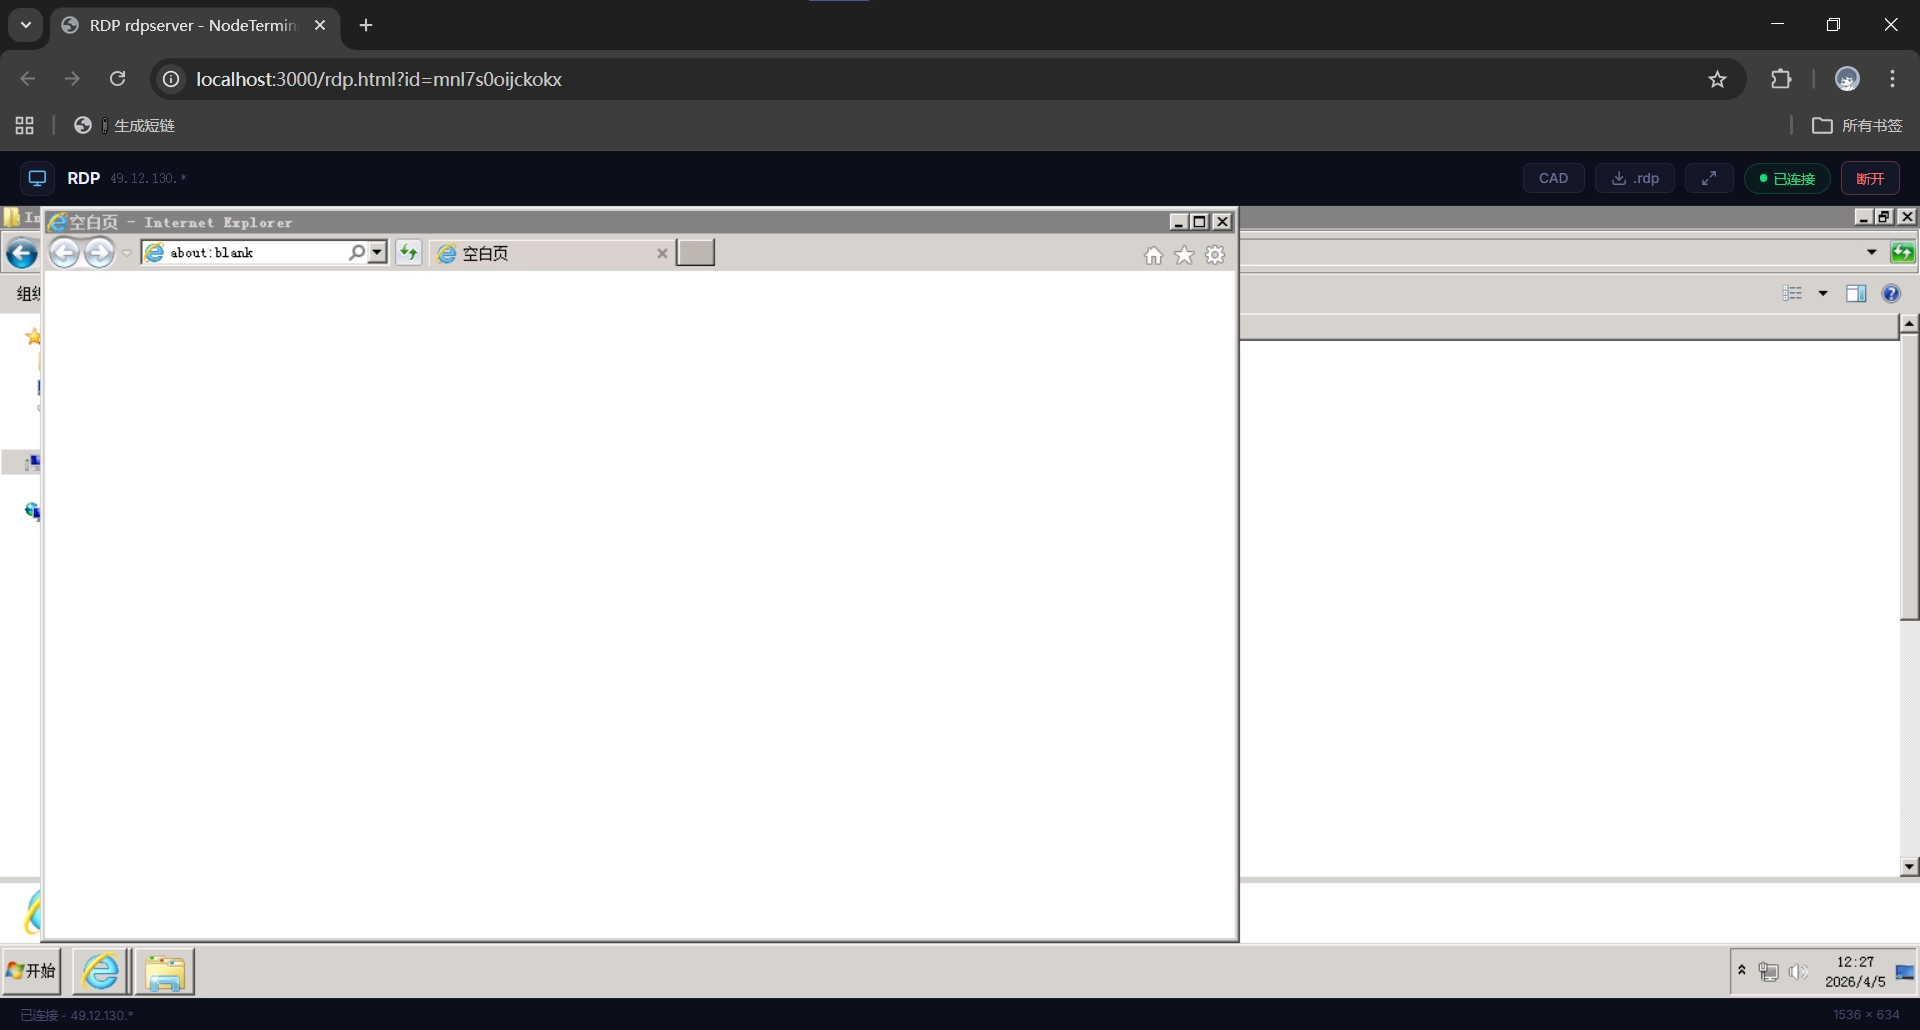
Task: Toggle the Explorer preview pane button
Action: [1856, 293]
